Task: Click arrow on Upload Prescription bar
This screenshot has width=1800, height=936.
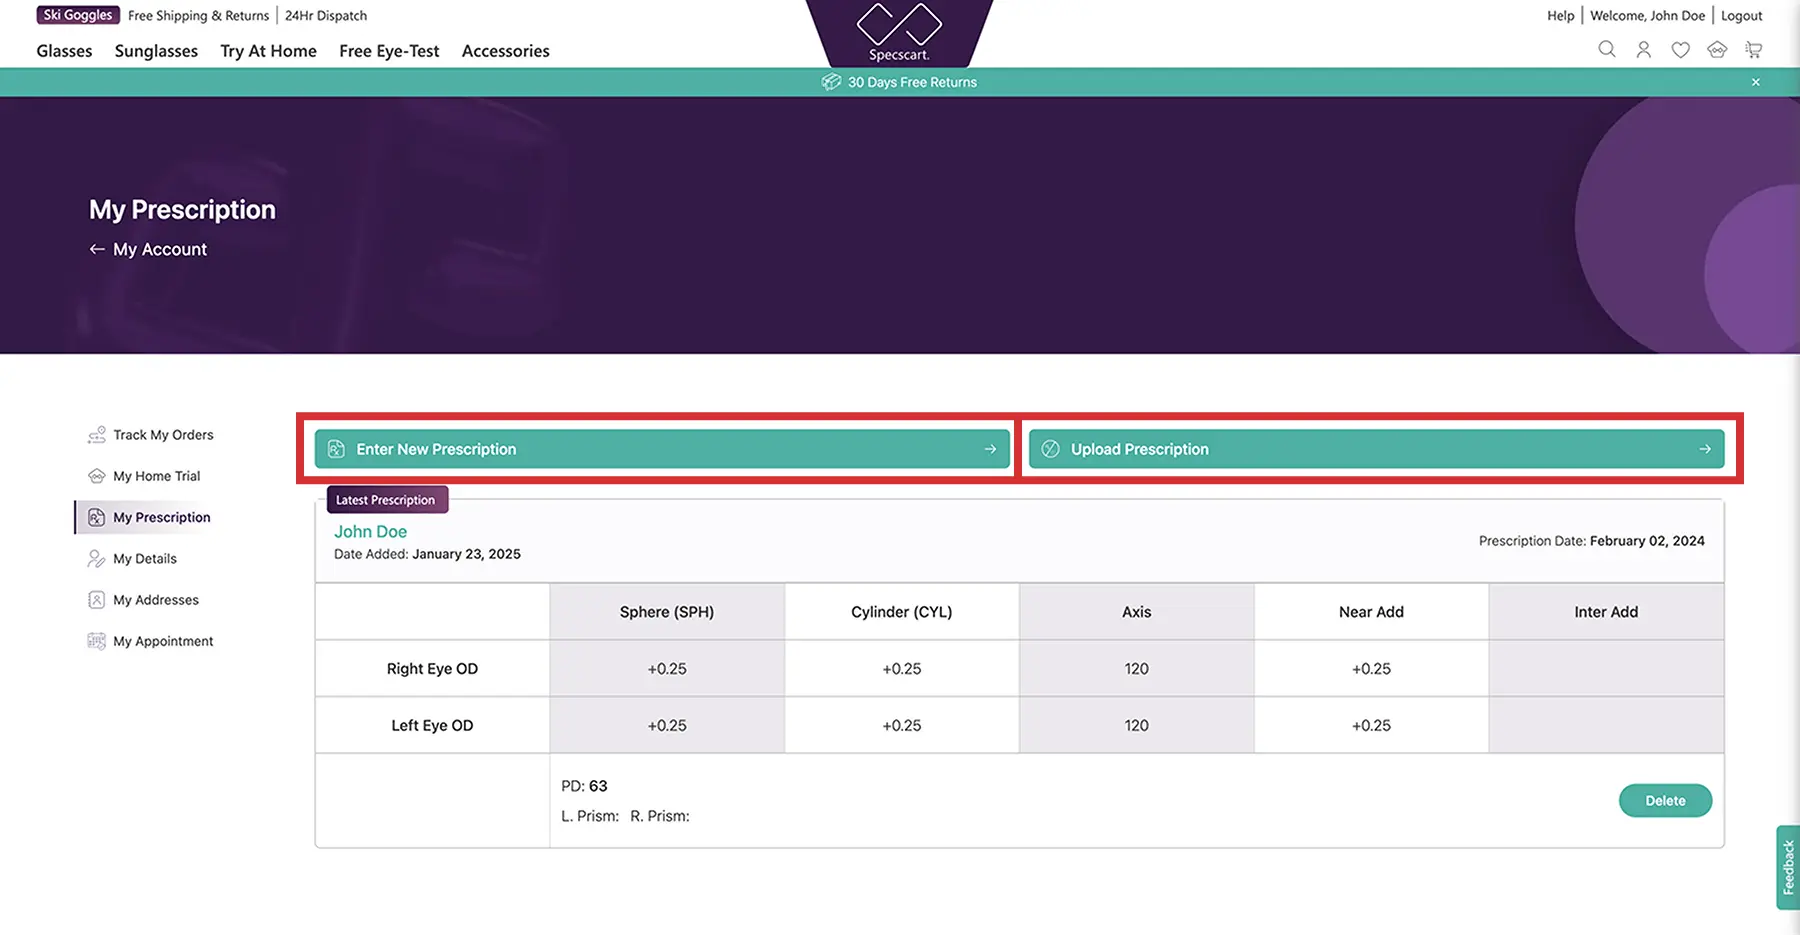Action: 1704,449
